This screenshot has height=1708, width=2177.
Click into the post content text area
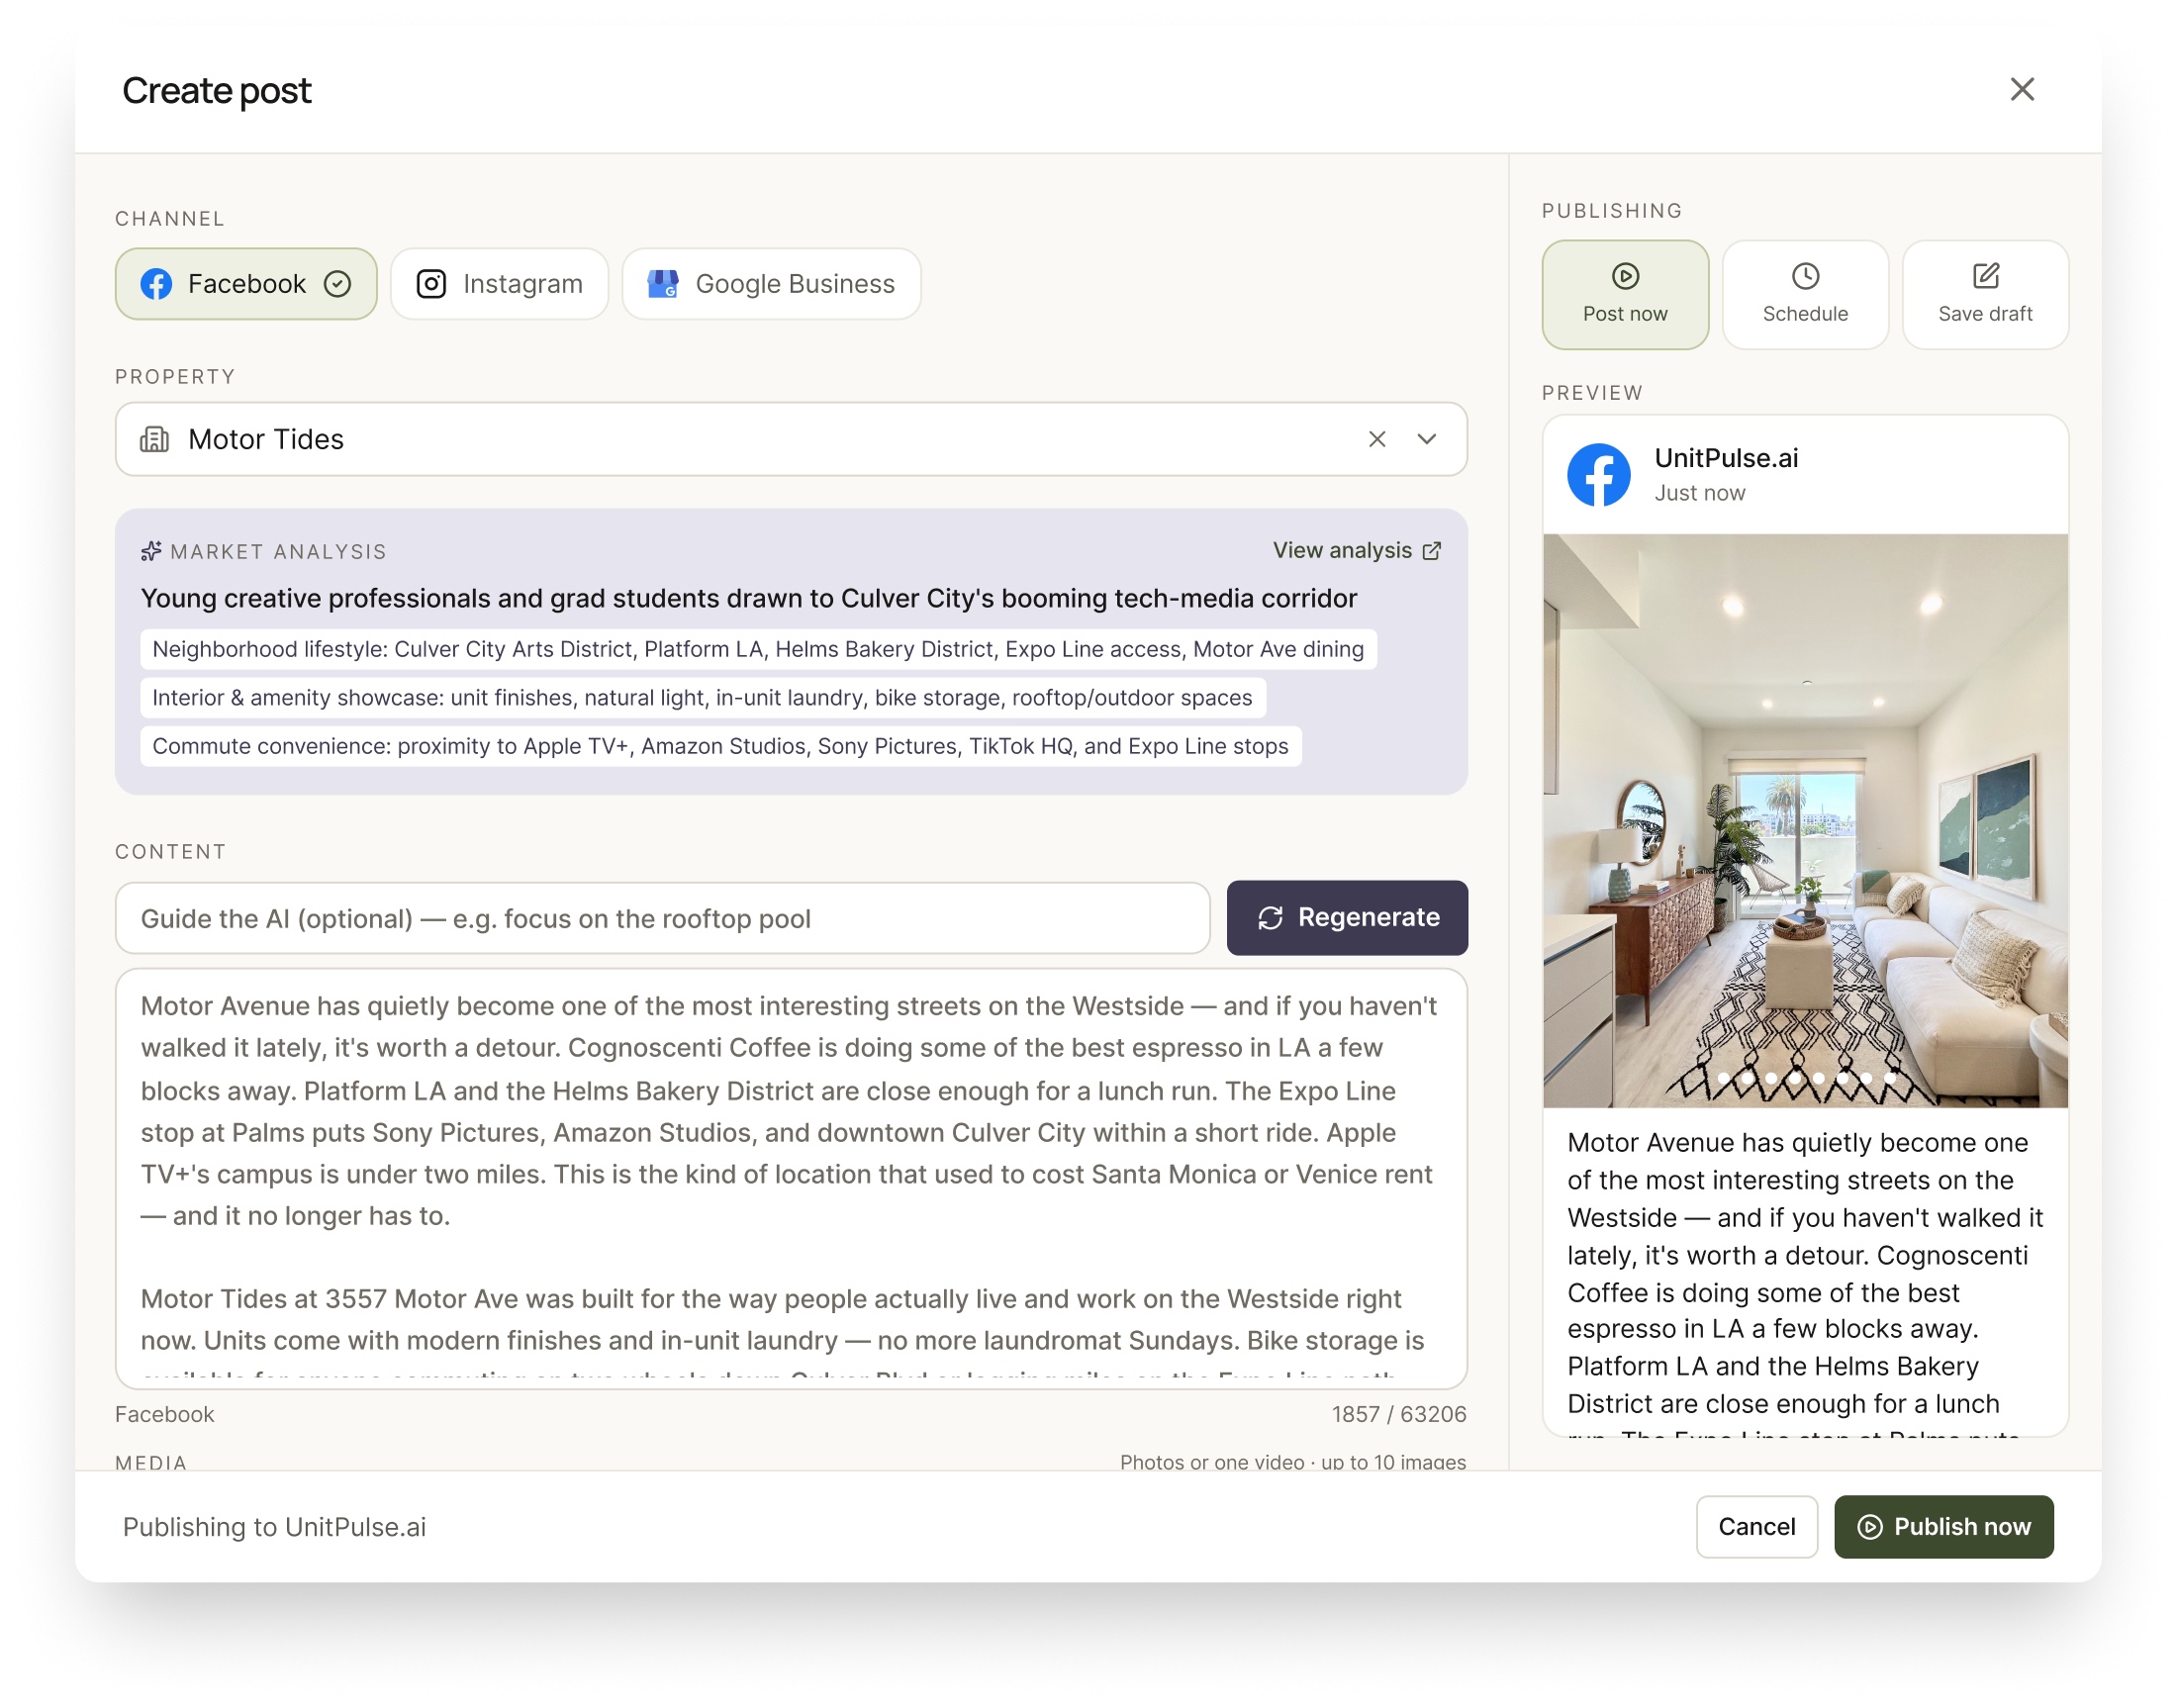791,1178
